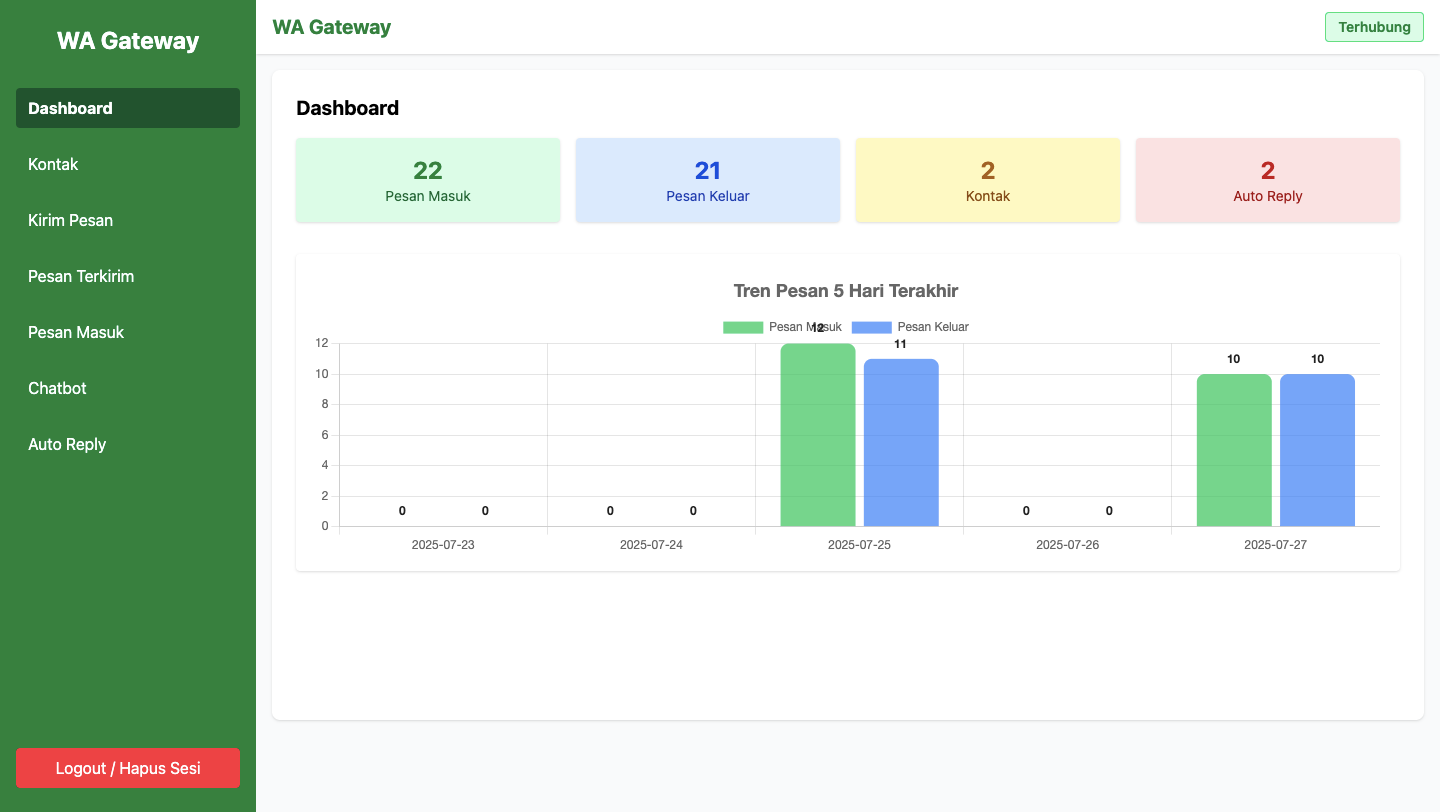
Task: Go to Kontak in the sidebar
Action: 128,164
